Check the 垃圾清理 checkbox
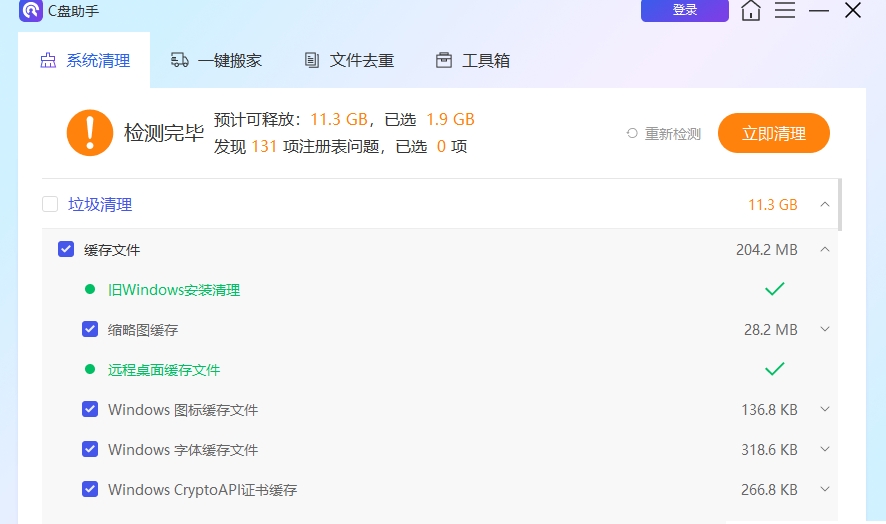This screenshot has width=886, height=524. [x=50, y=204]
